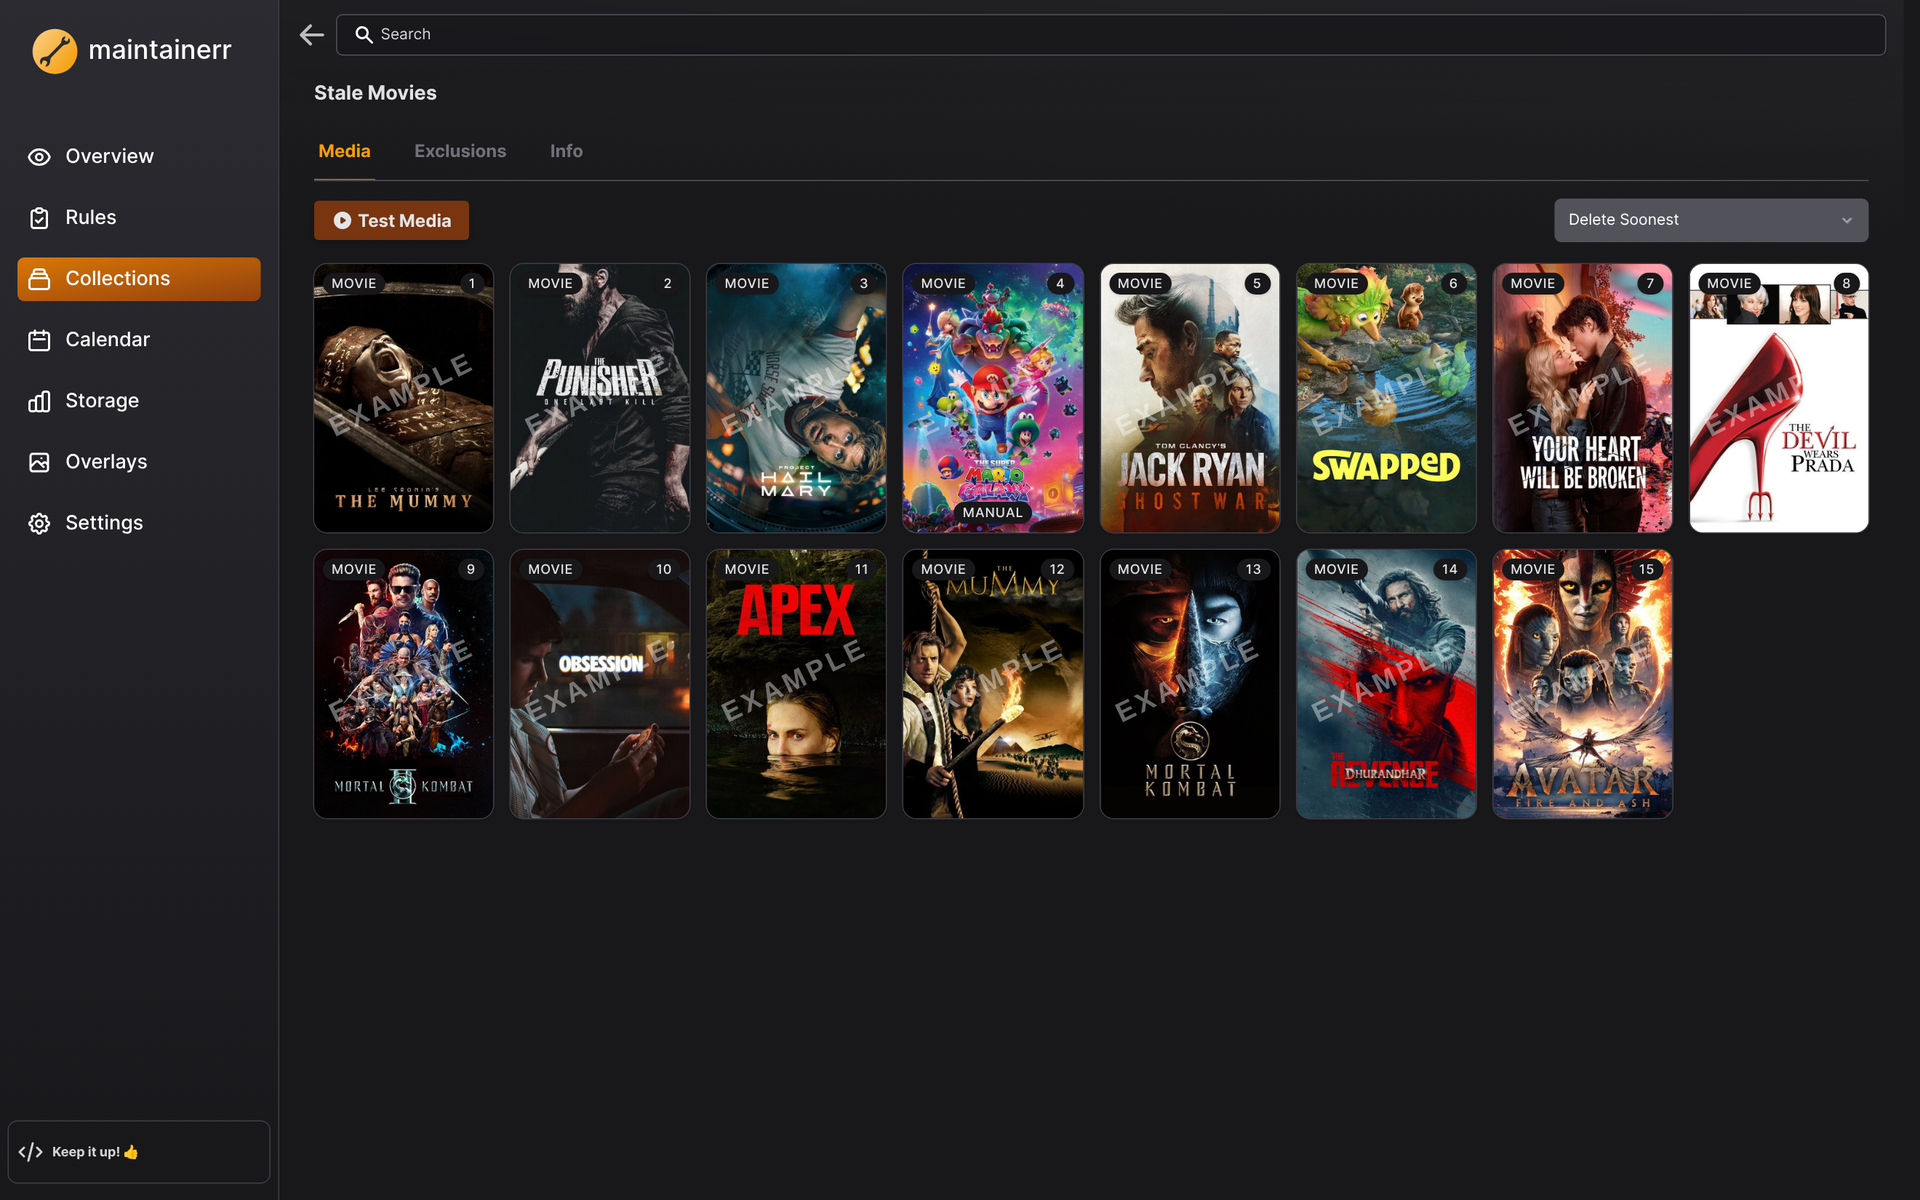Go to Calendar page

139,340
